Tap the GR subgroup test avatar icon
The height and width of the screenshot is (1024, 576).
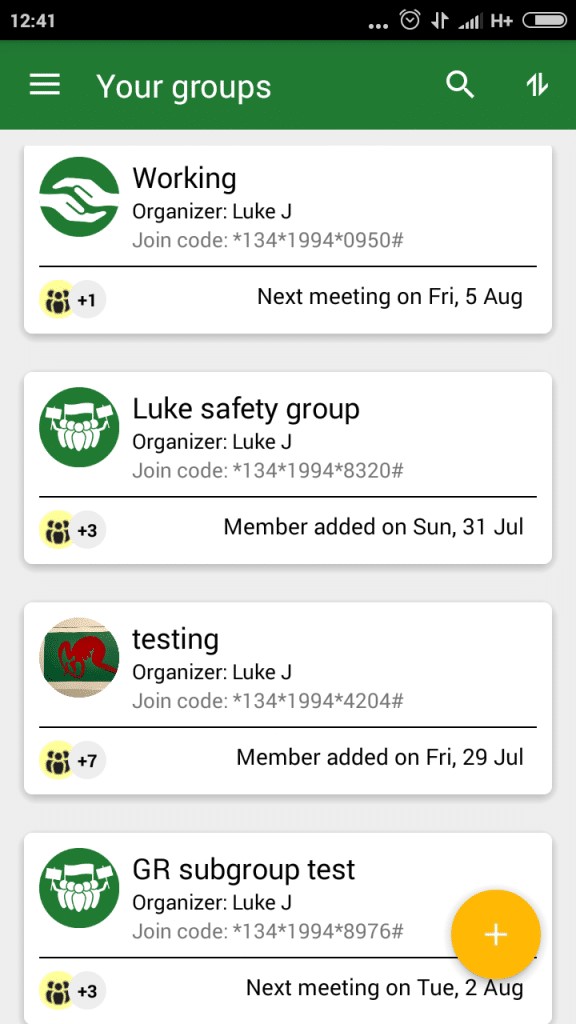79,888
